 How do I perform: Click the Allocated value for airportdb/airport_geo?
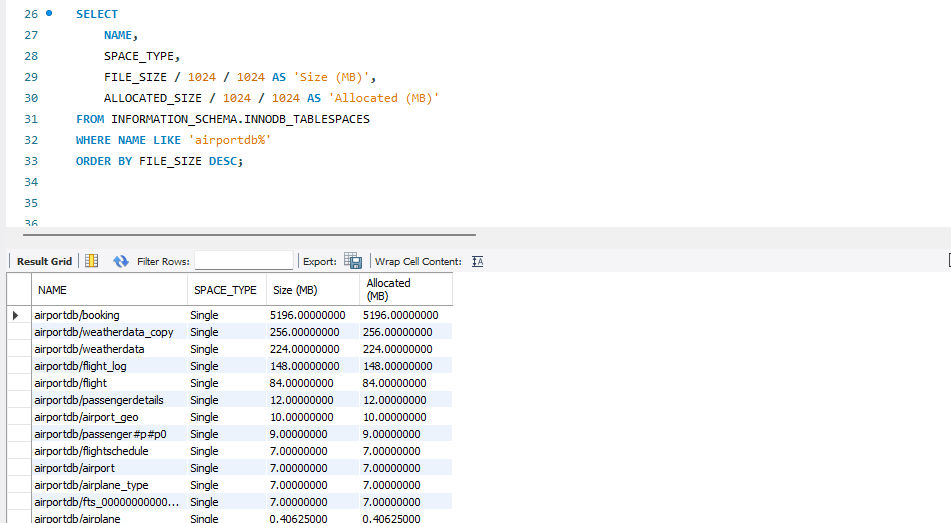coord(397,417)
